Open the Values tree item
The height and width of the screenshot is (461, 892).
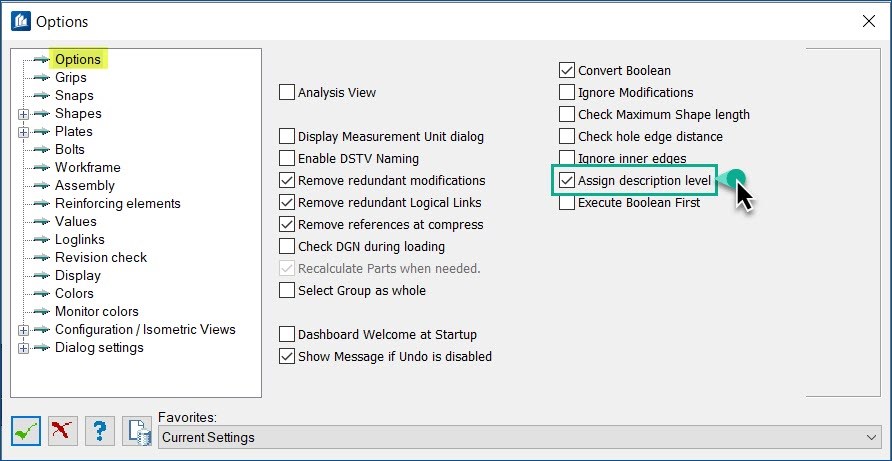click(76, 221)
